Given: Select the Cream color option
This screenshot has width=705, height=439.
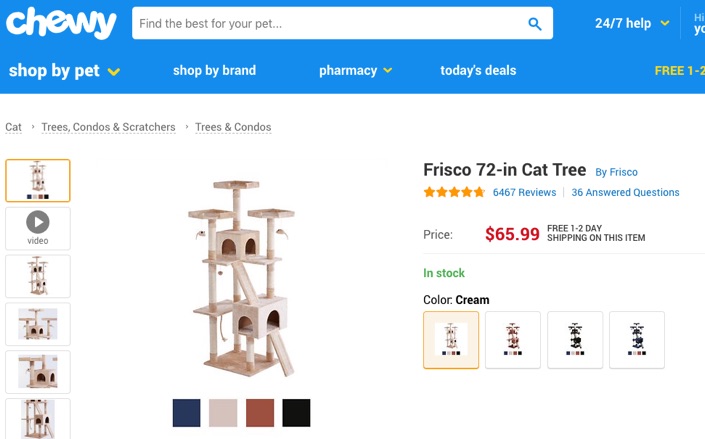Looking at the screenshot, I should point(451,340).
